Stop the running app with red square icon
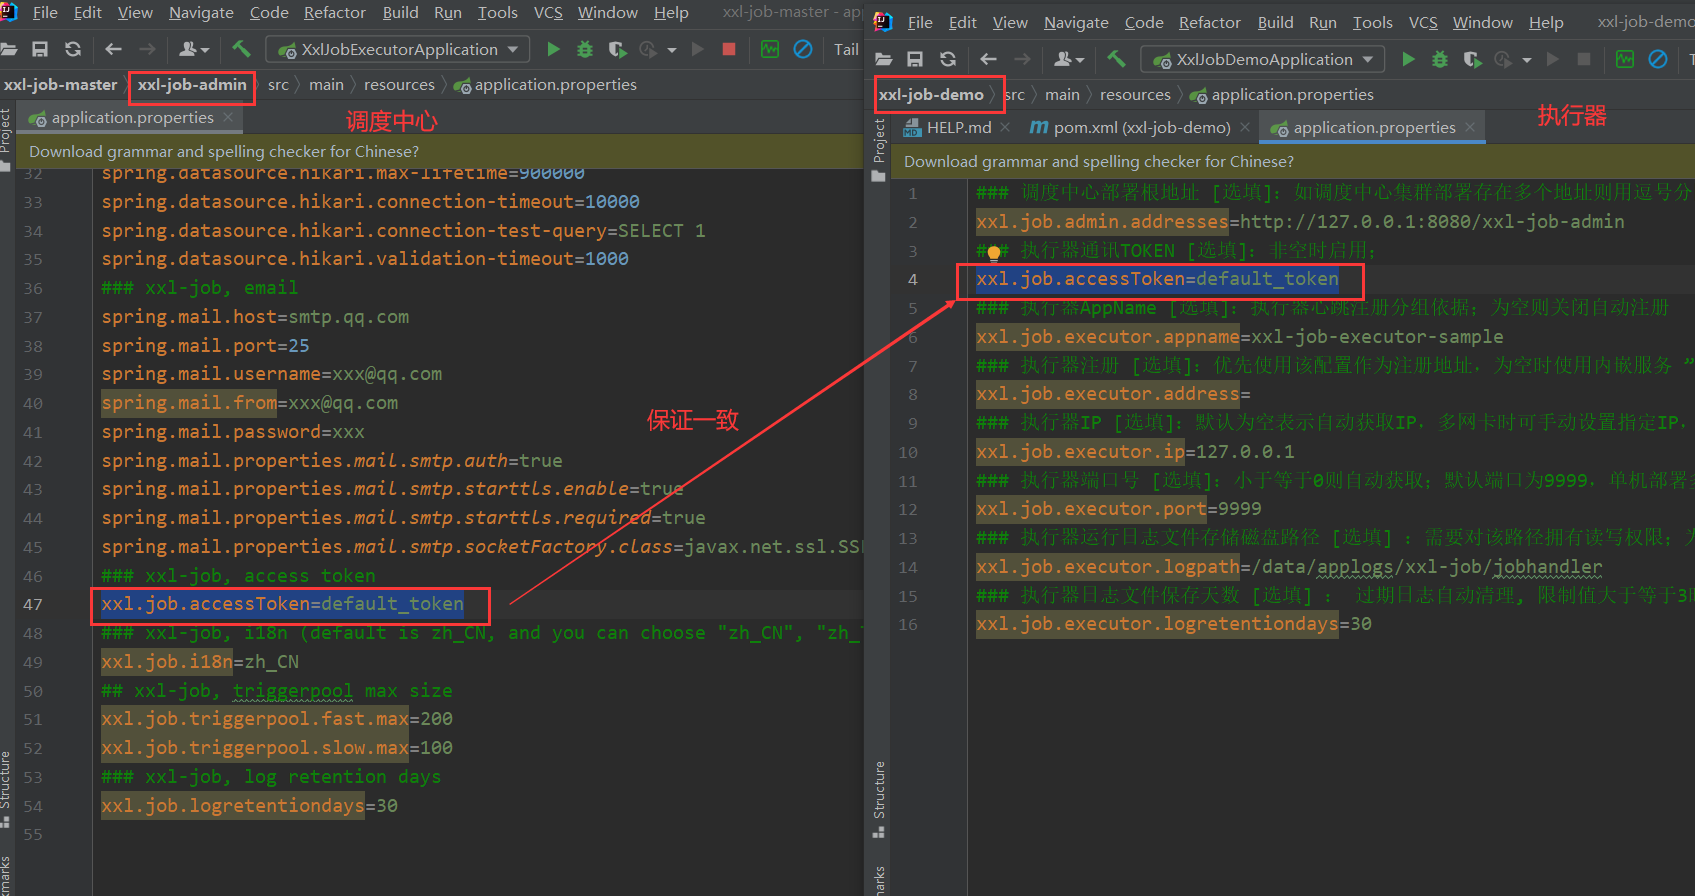This screenshot has height=896, width=1695. [x=729, y=49]
